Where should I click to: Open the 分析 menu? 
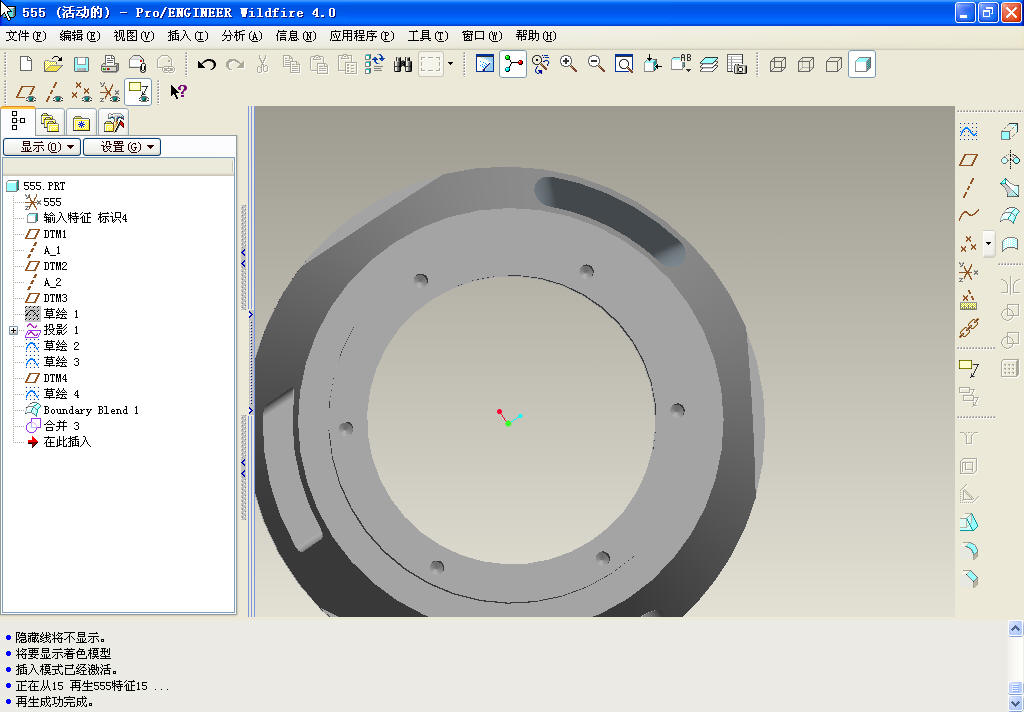tap(241, 36)
